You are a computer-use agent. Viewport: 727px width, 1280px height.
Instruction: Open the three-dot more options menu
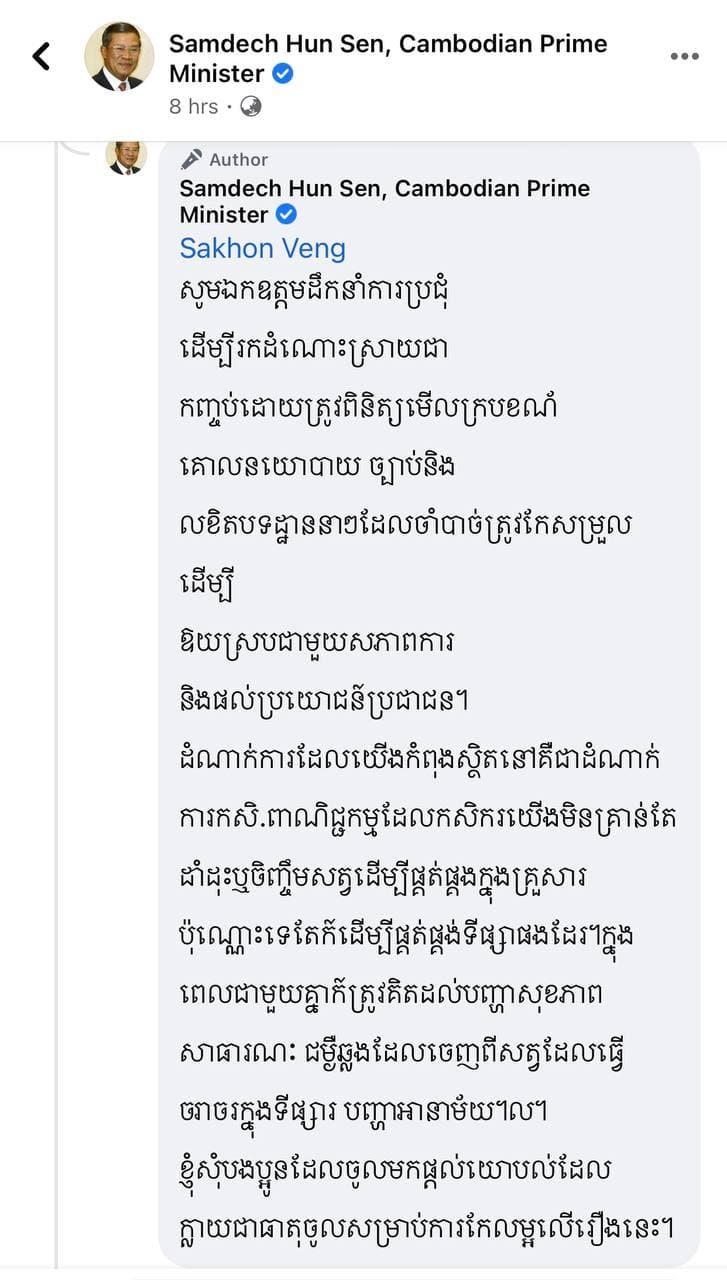(x=684, y=57)
